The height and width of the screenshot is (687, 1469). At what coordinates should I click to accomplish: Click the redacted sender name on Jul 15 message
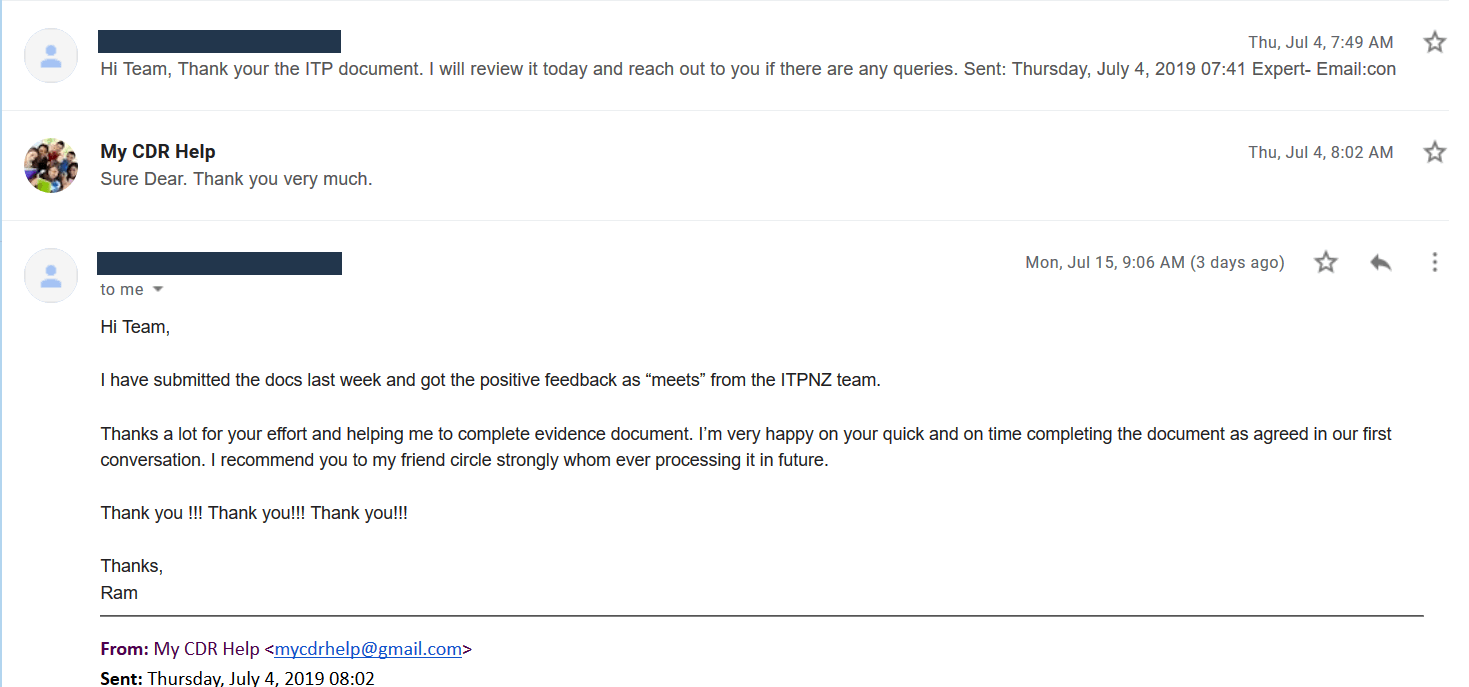coord(219,263)
